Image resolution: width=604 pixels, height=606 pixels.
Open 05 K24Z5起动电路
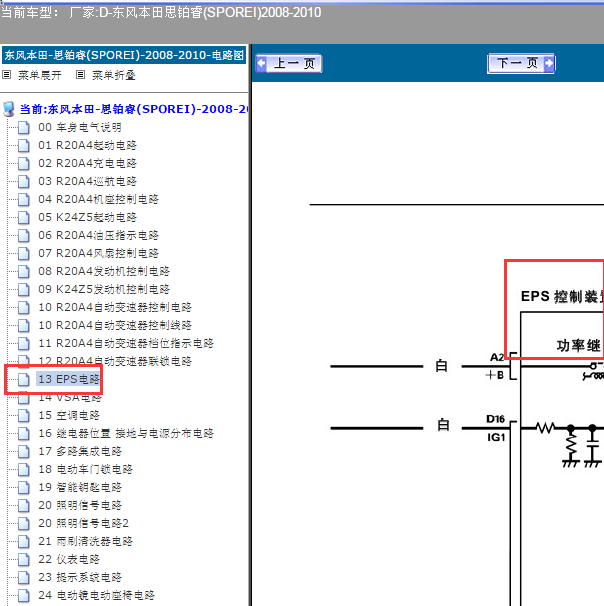87,217
